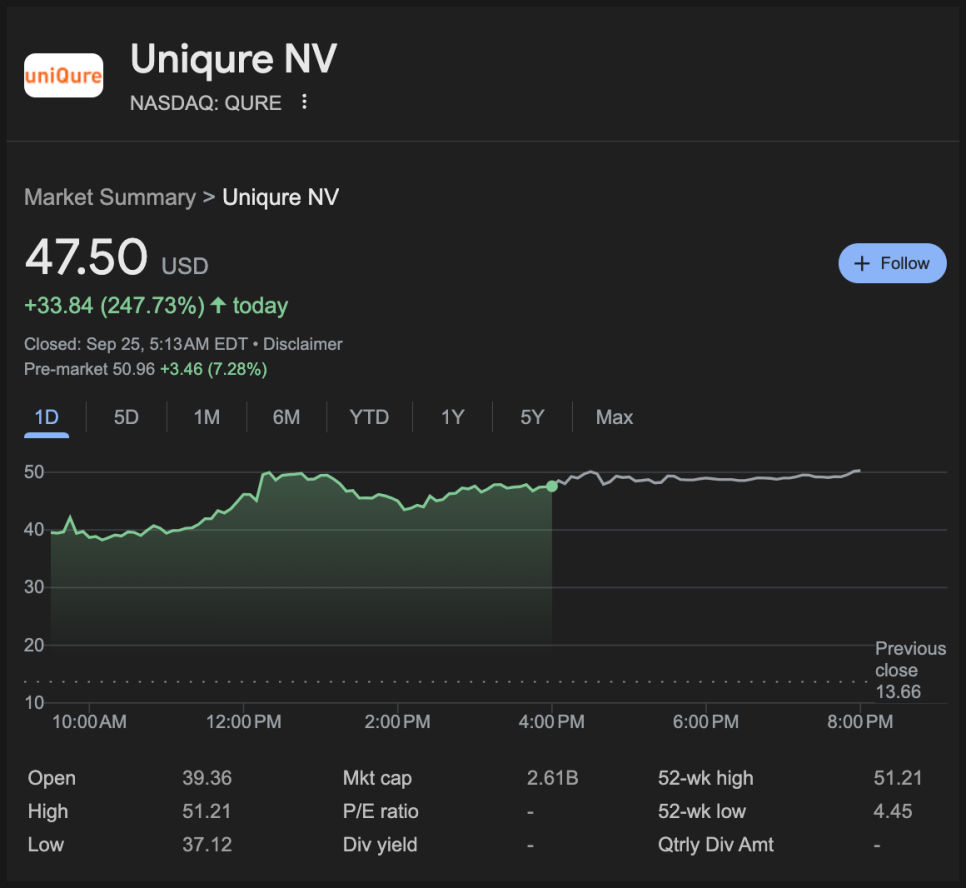This screenshot has width=966, height=888.
Task: Click the +33.84 (247.73%) daily change
Action: [114, 306]
